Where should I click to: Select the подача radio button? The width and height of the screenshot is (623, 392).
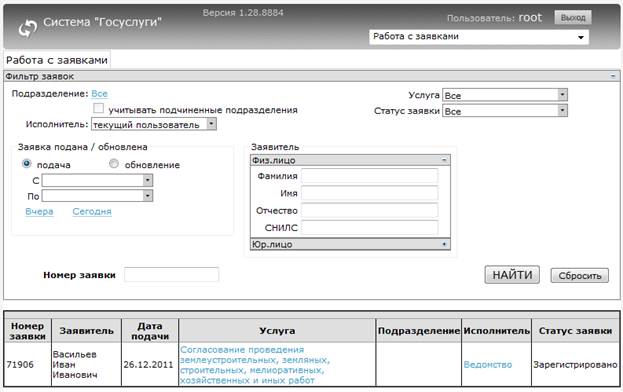(27, 164)
